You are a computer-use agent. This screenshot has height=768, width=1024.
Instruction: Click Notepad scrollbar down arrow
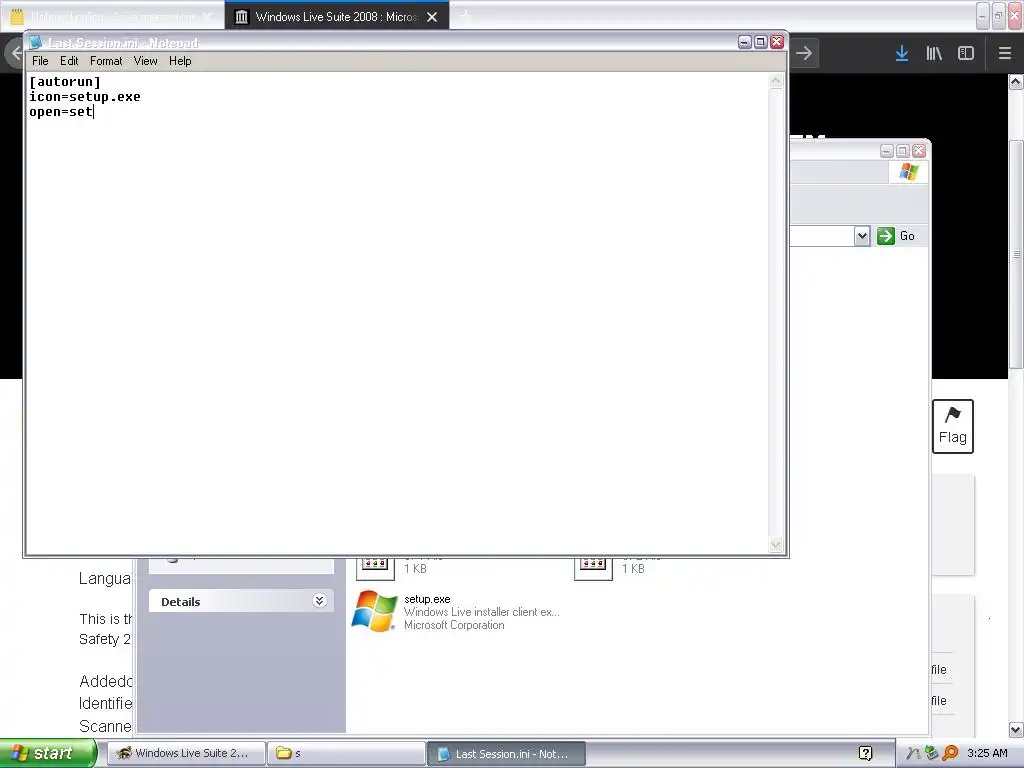tap(776, 545)
